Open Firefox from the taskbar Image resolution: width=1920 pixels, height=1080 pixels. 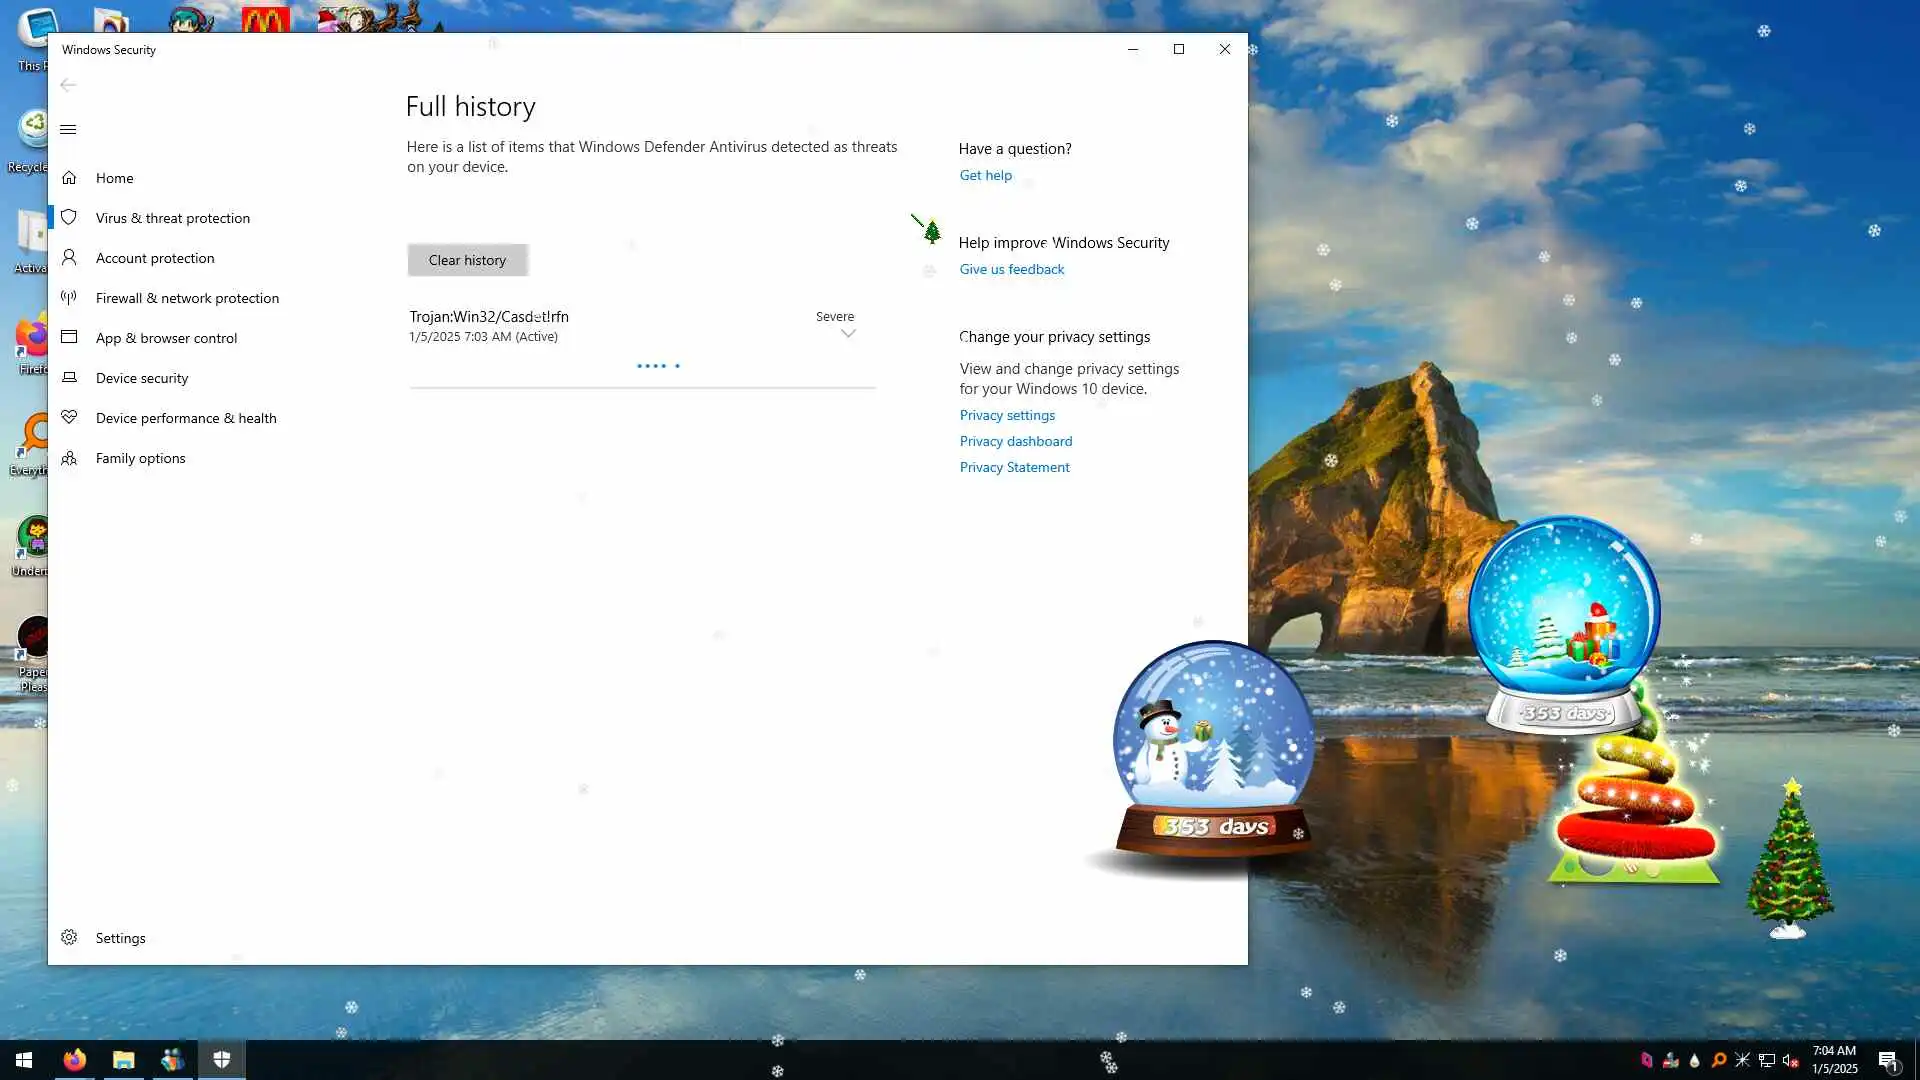click(75, 1060)
